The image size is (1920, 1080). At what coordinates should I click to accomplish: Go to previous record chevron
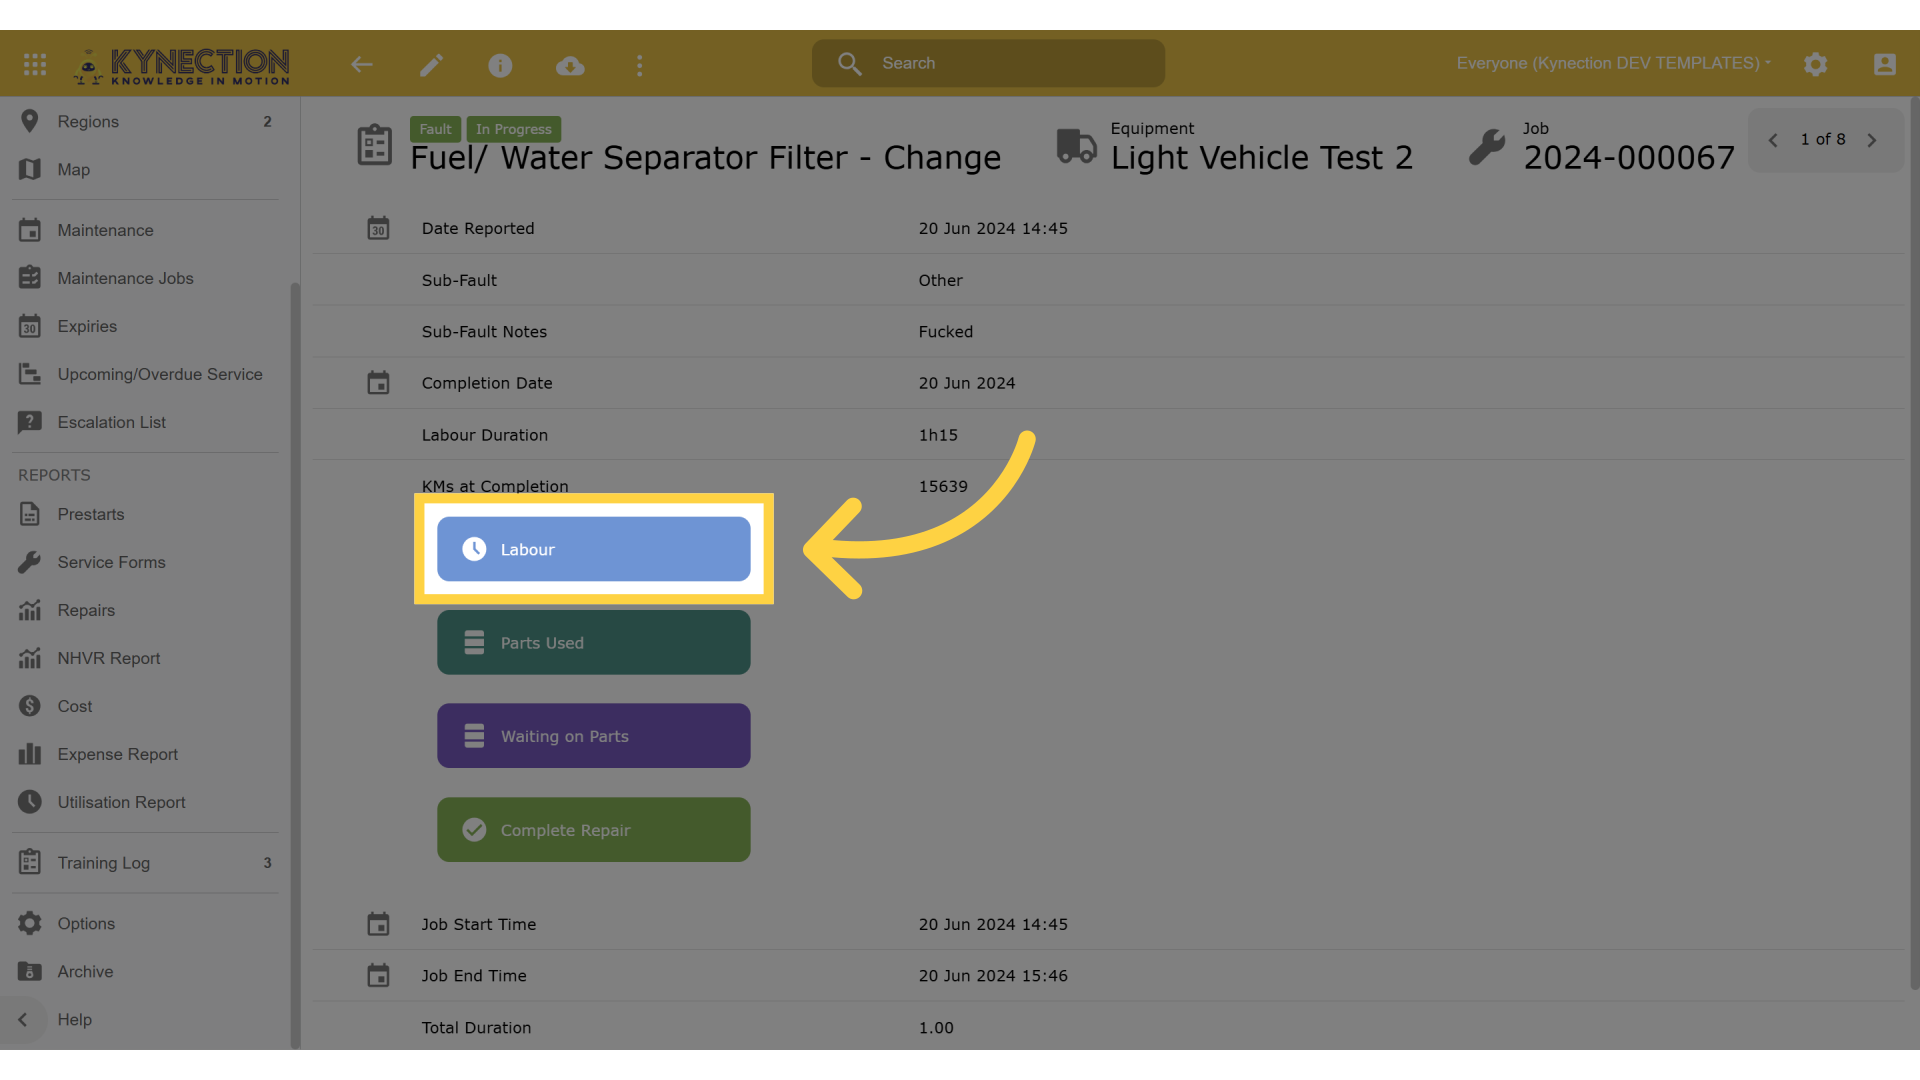pyautogui.click(x=1773, y=140)
